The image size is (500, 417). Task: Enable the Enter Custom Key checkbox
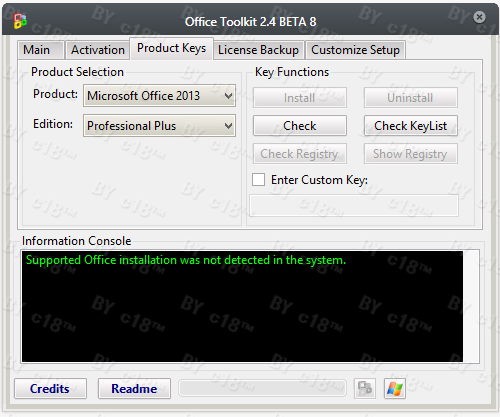(259, 179)
